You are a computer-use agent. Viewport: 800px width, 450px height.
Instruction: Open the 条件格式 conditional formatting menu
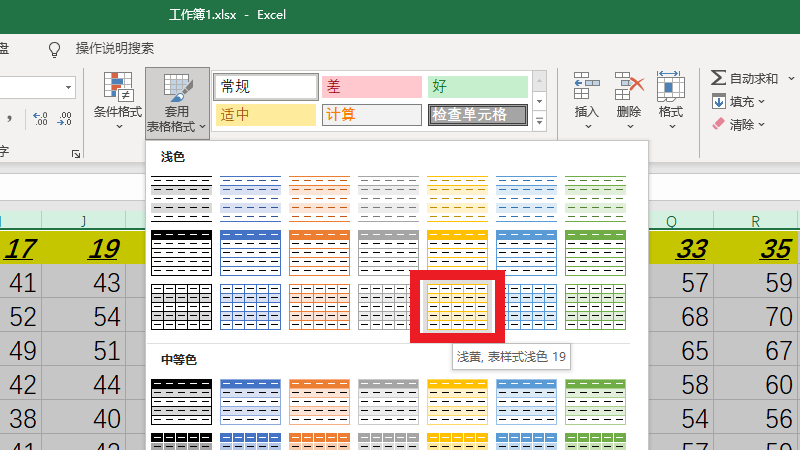(117, 100)
